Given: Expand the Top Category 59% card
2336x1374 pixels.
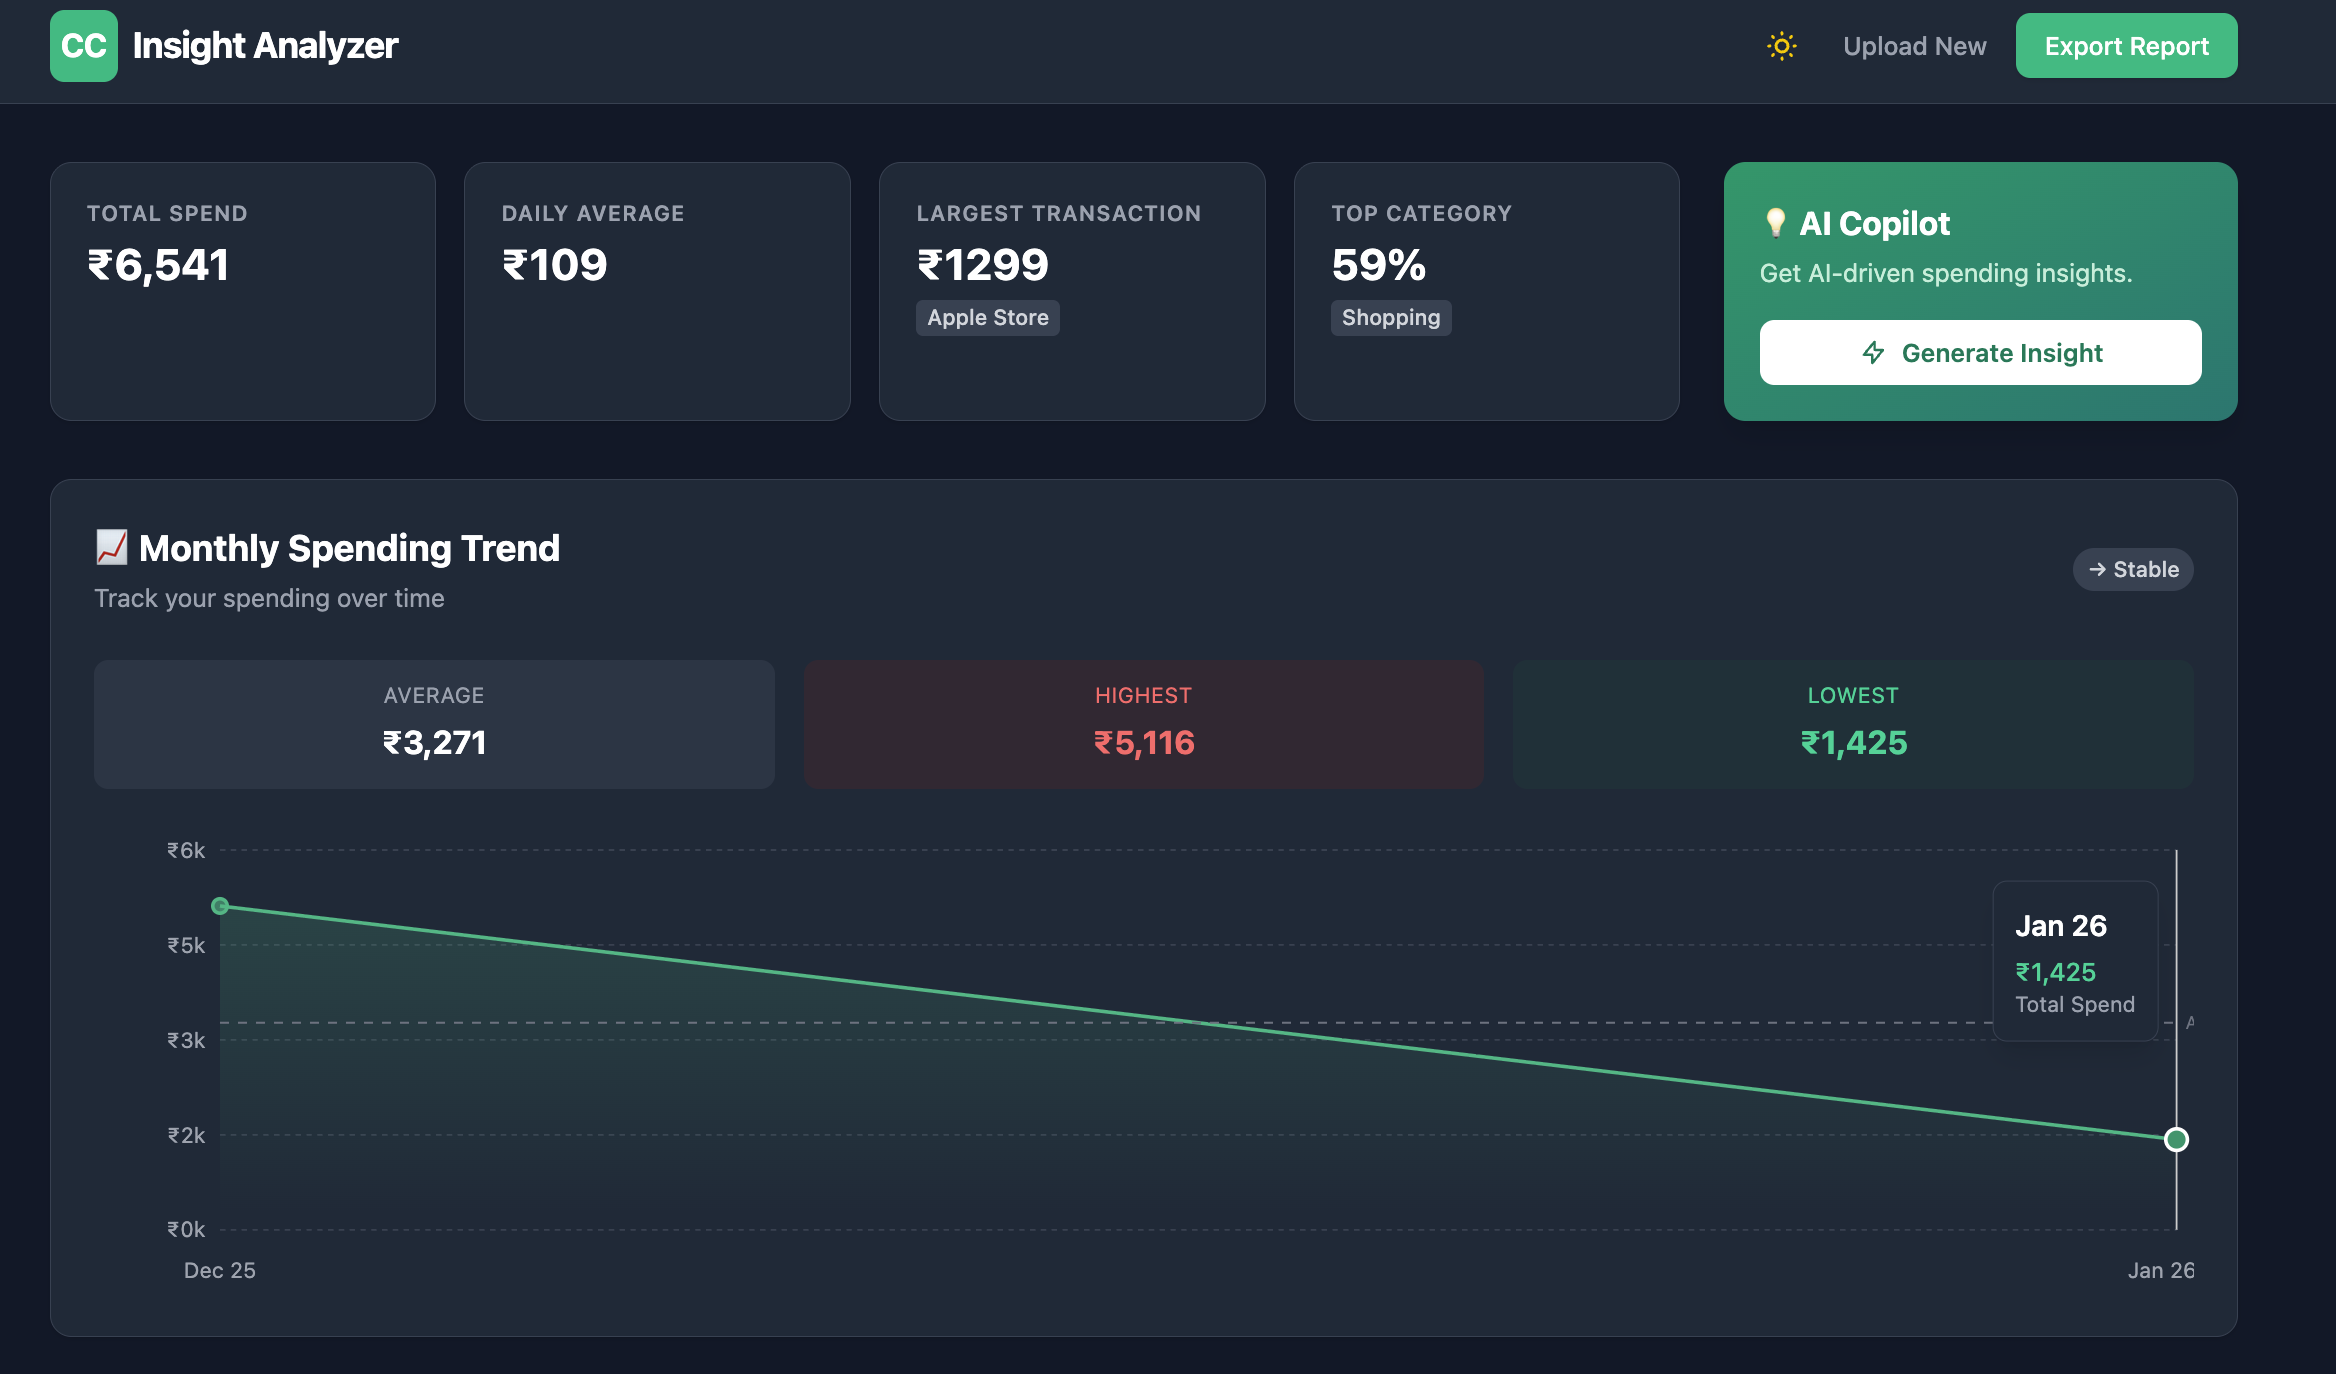Looking at the screenshot, I should point(1487,291).
